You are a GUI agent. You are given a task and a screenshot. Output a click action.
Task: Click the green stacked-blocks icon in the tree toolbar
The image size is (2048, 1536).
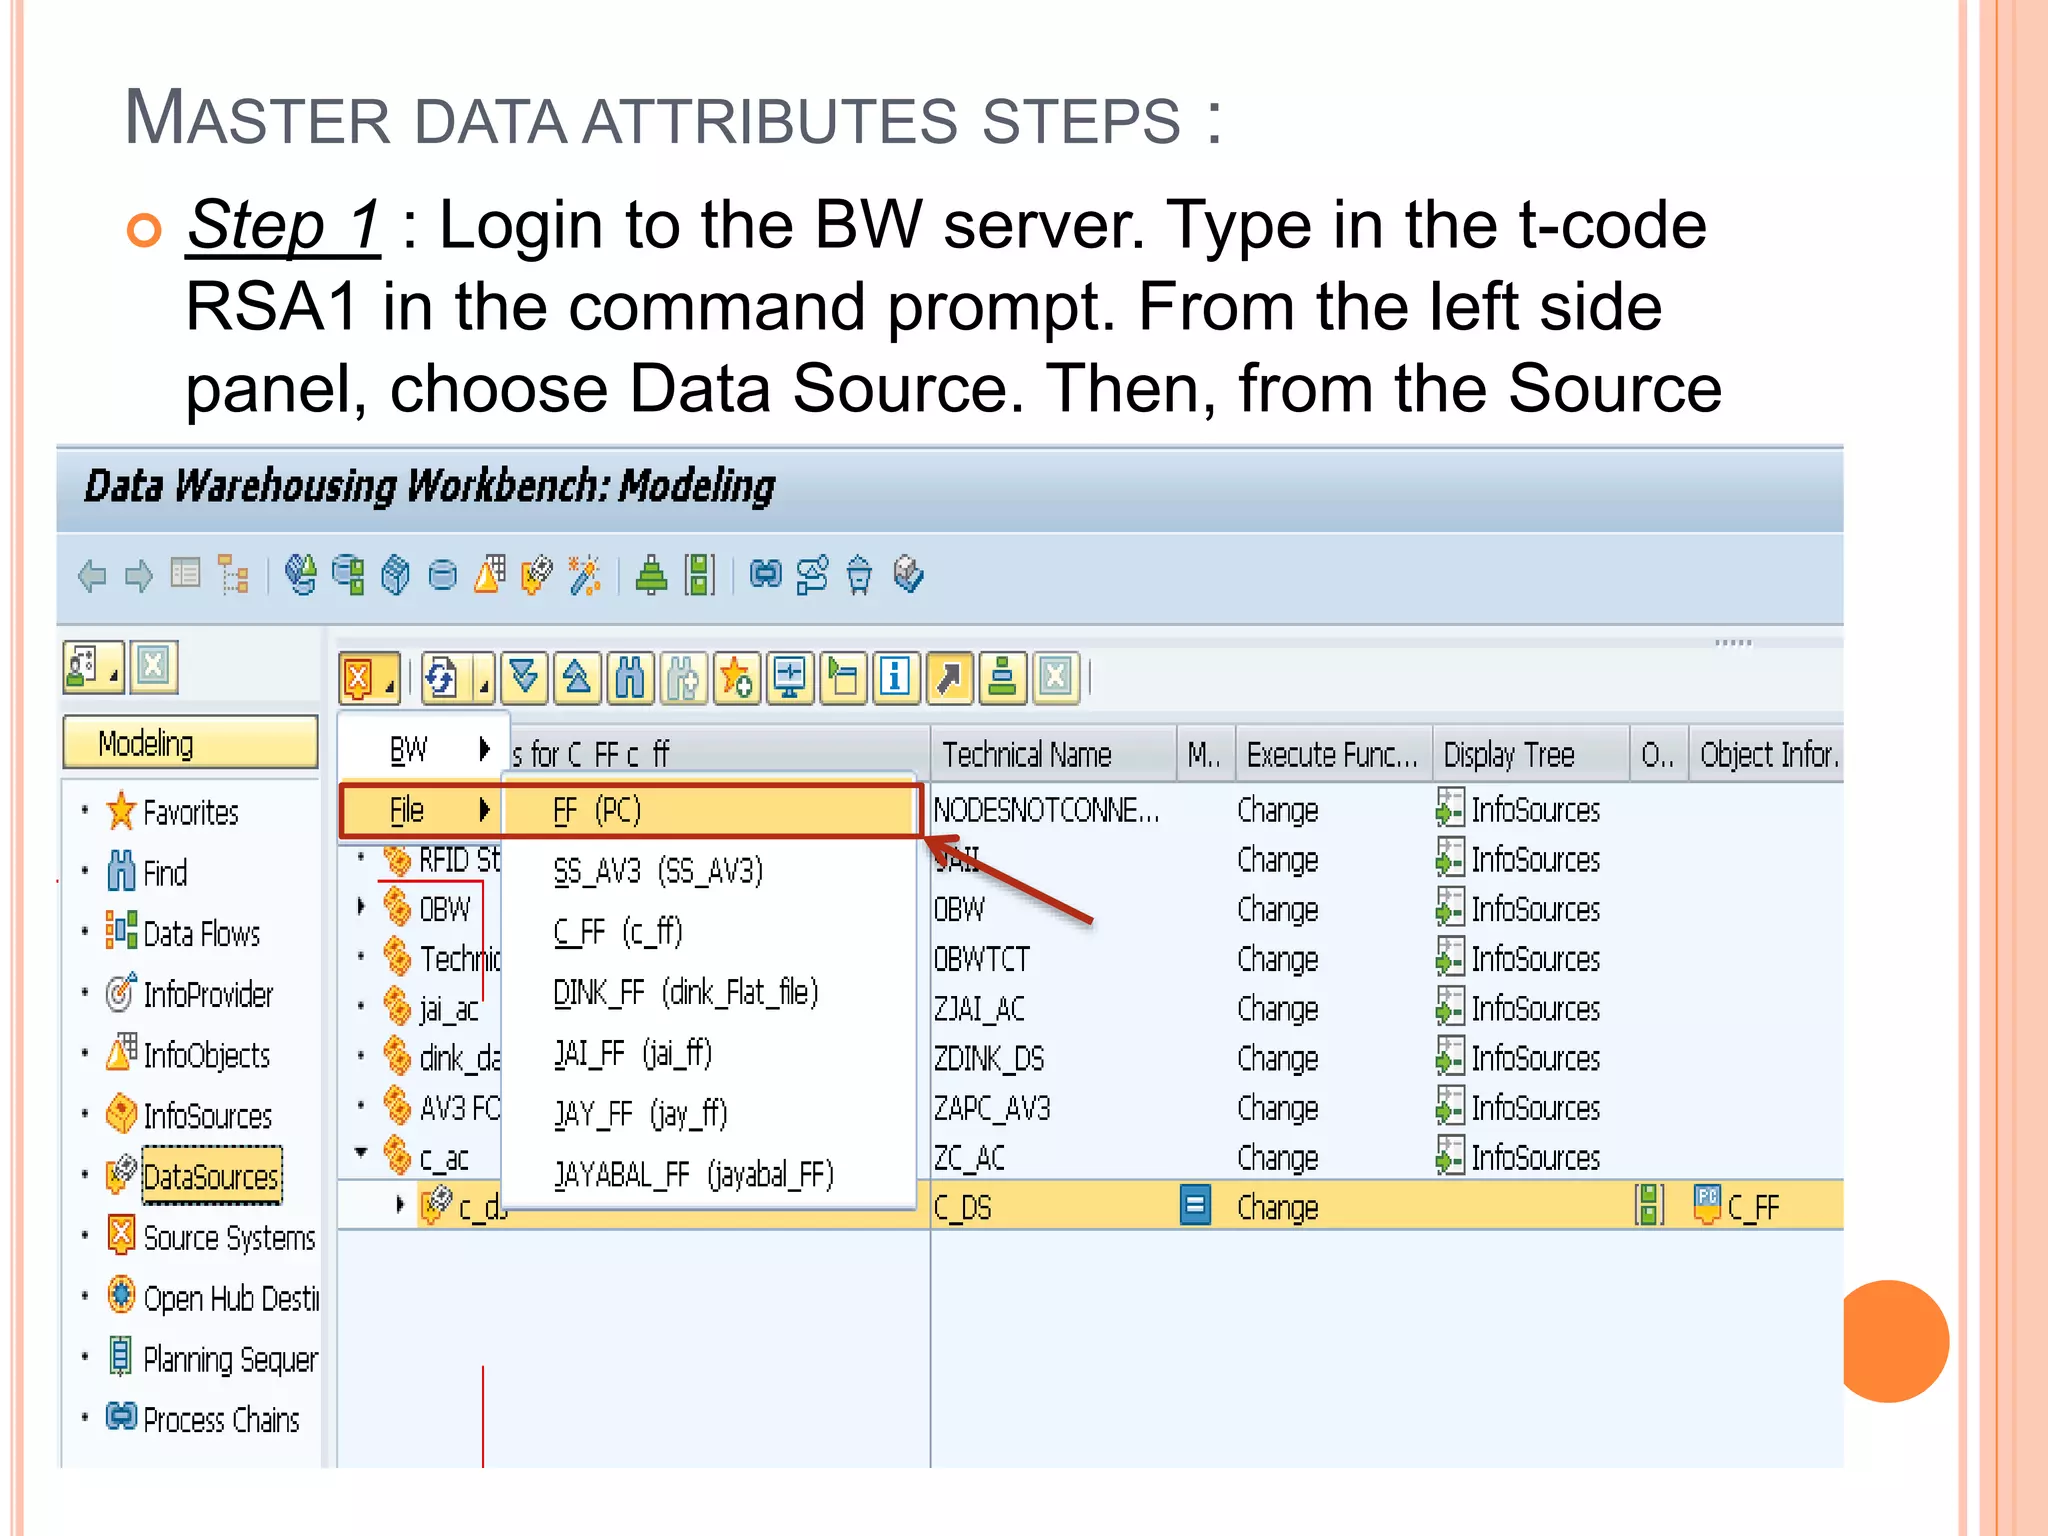(x=1002, y=680)
